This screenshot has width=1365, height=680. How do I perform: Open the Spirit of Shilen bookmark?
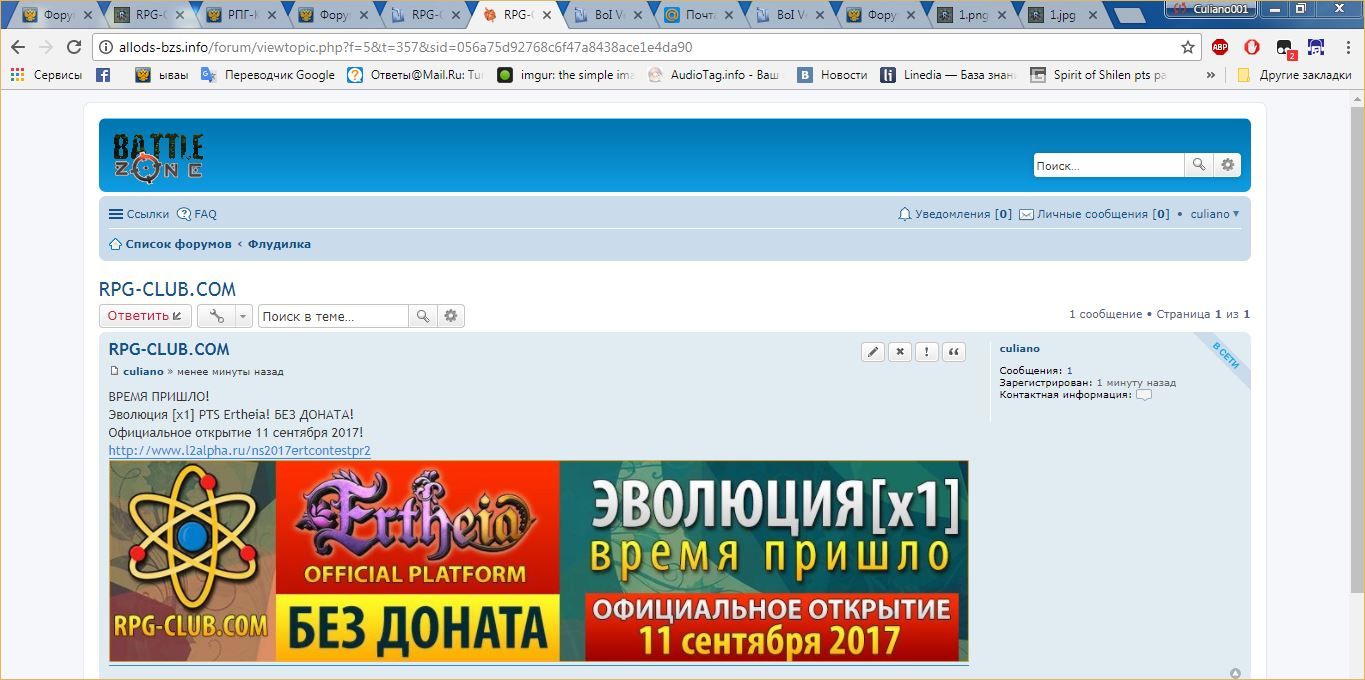[x=1098, y=75]
